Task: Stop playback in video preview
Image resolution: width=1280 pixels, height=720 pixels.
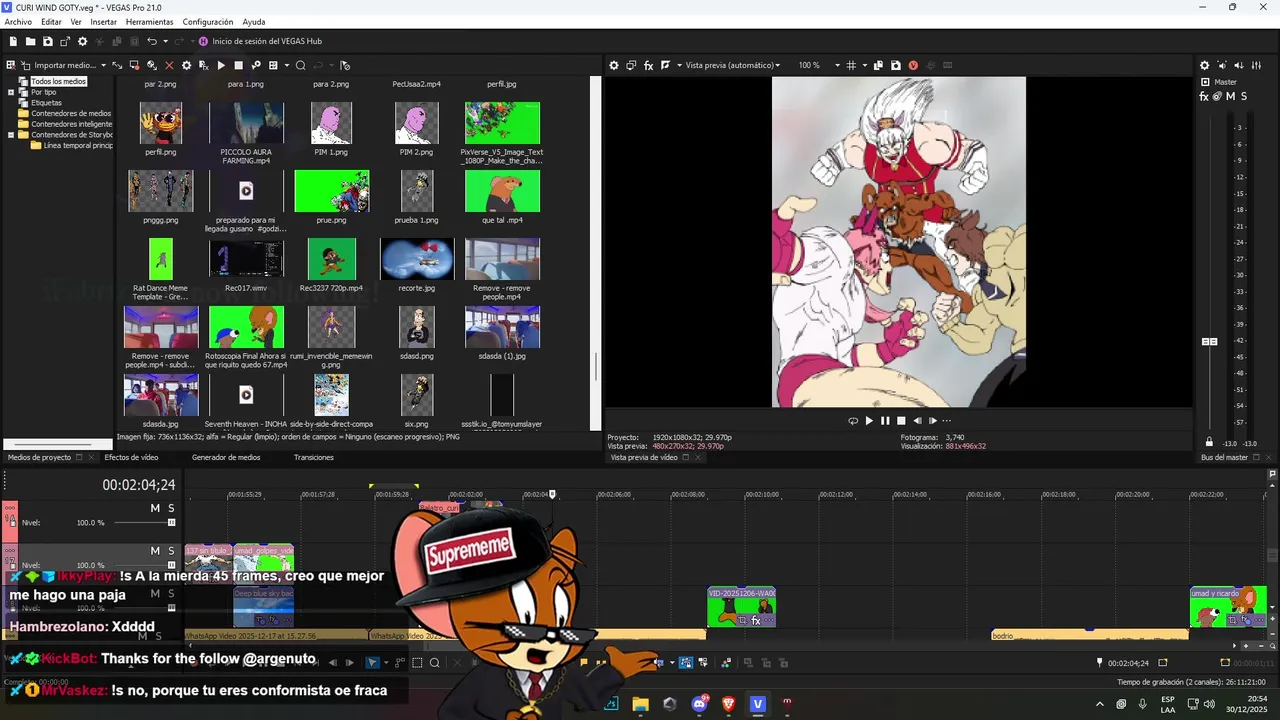Action: point(901,421)
